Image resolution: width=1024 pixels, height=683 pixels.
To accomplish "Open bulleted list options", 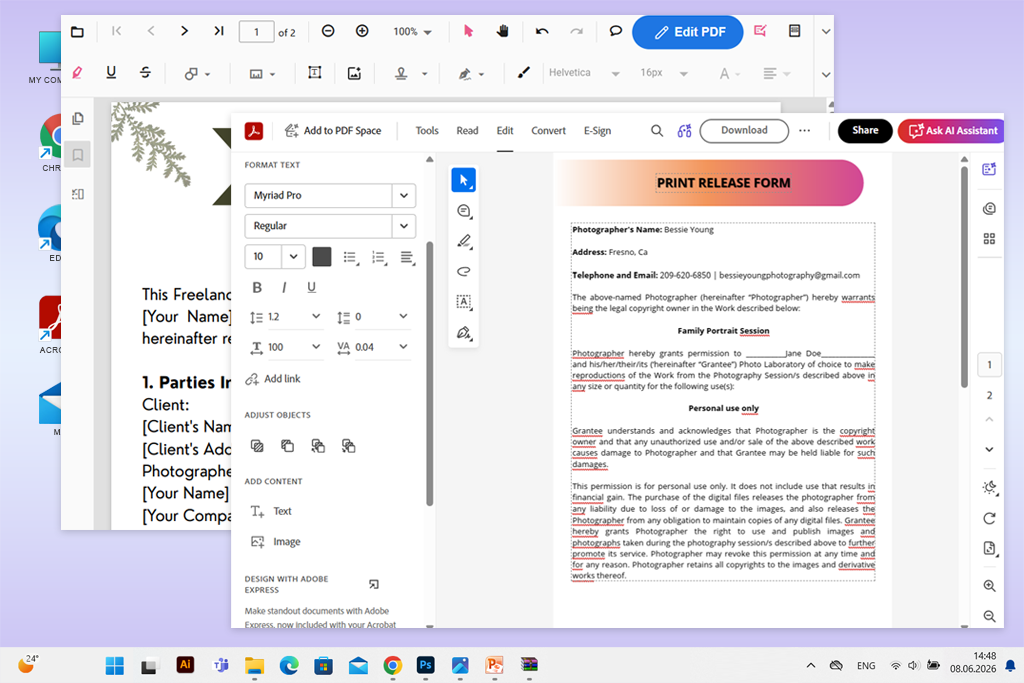I will pyautogui.click(x=351, y=257).
